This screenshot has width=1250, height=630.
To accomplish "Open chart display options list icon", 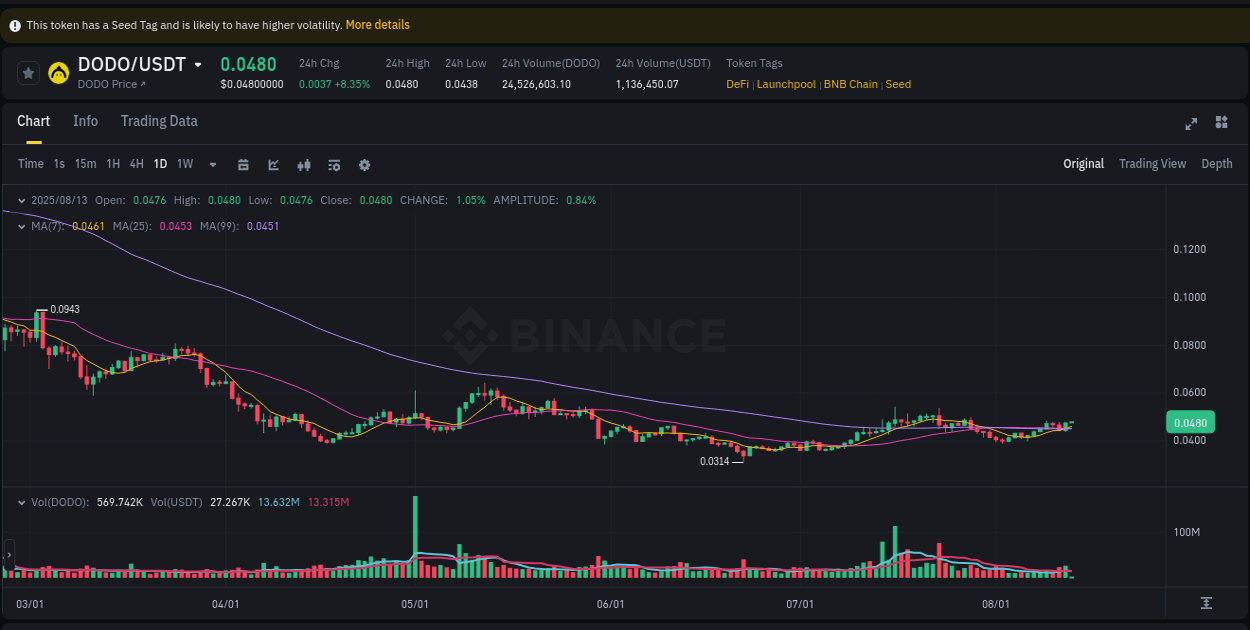I will pos(334,164).
